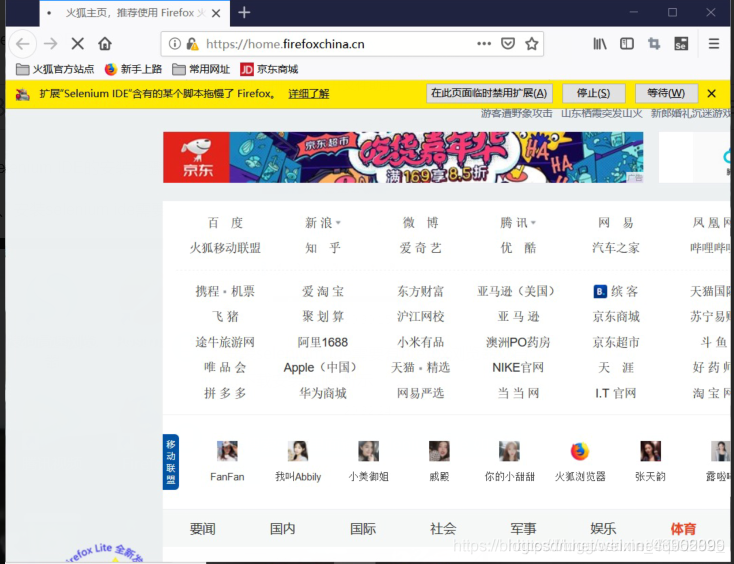Open the 知乎 link
Screen dimensions: 734x564
323,248
